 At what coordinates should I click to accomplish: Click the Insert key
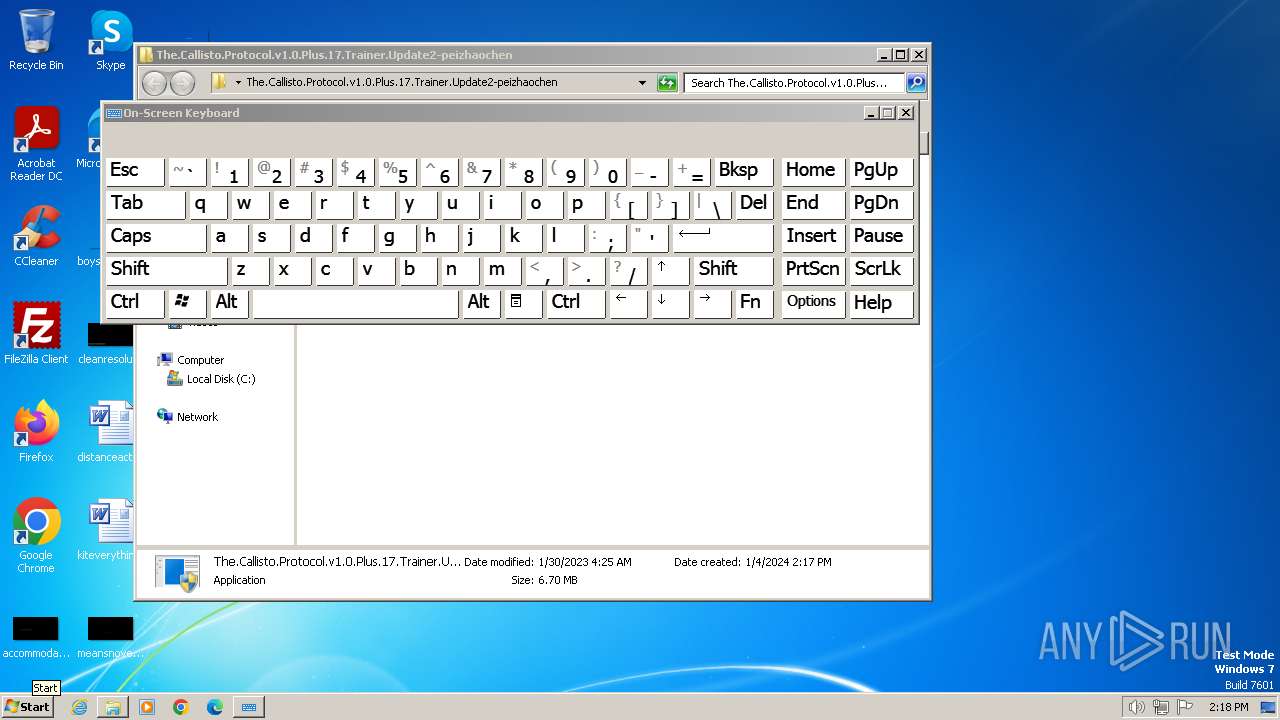(x=812, y=237)
